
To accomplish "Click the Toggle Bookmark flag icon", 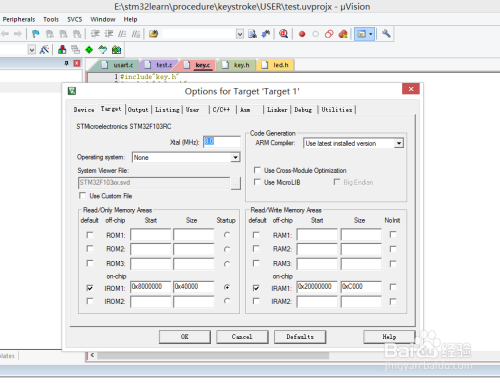I will pos(36,34).
